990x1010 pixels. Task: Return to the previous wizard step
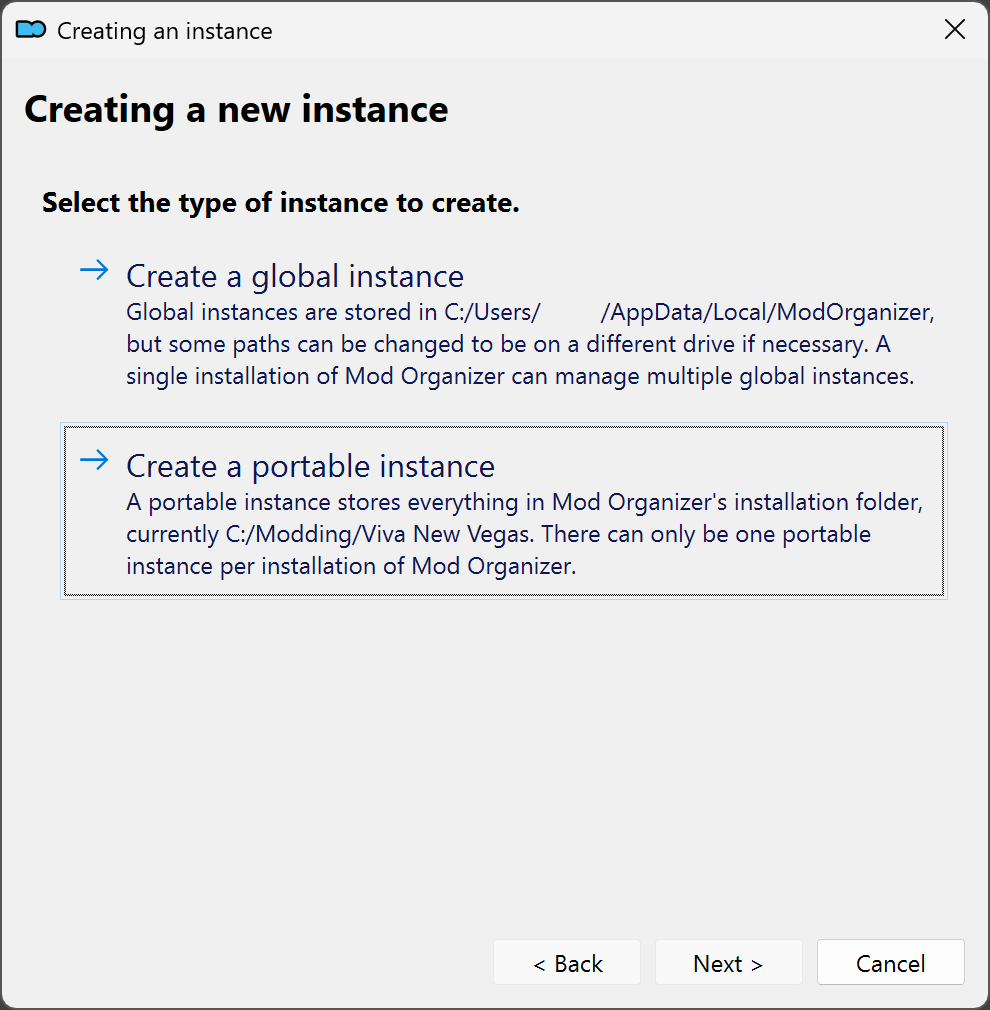(567, 963)
